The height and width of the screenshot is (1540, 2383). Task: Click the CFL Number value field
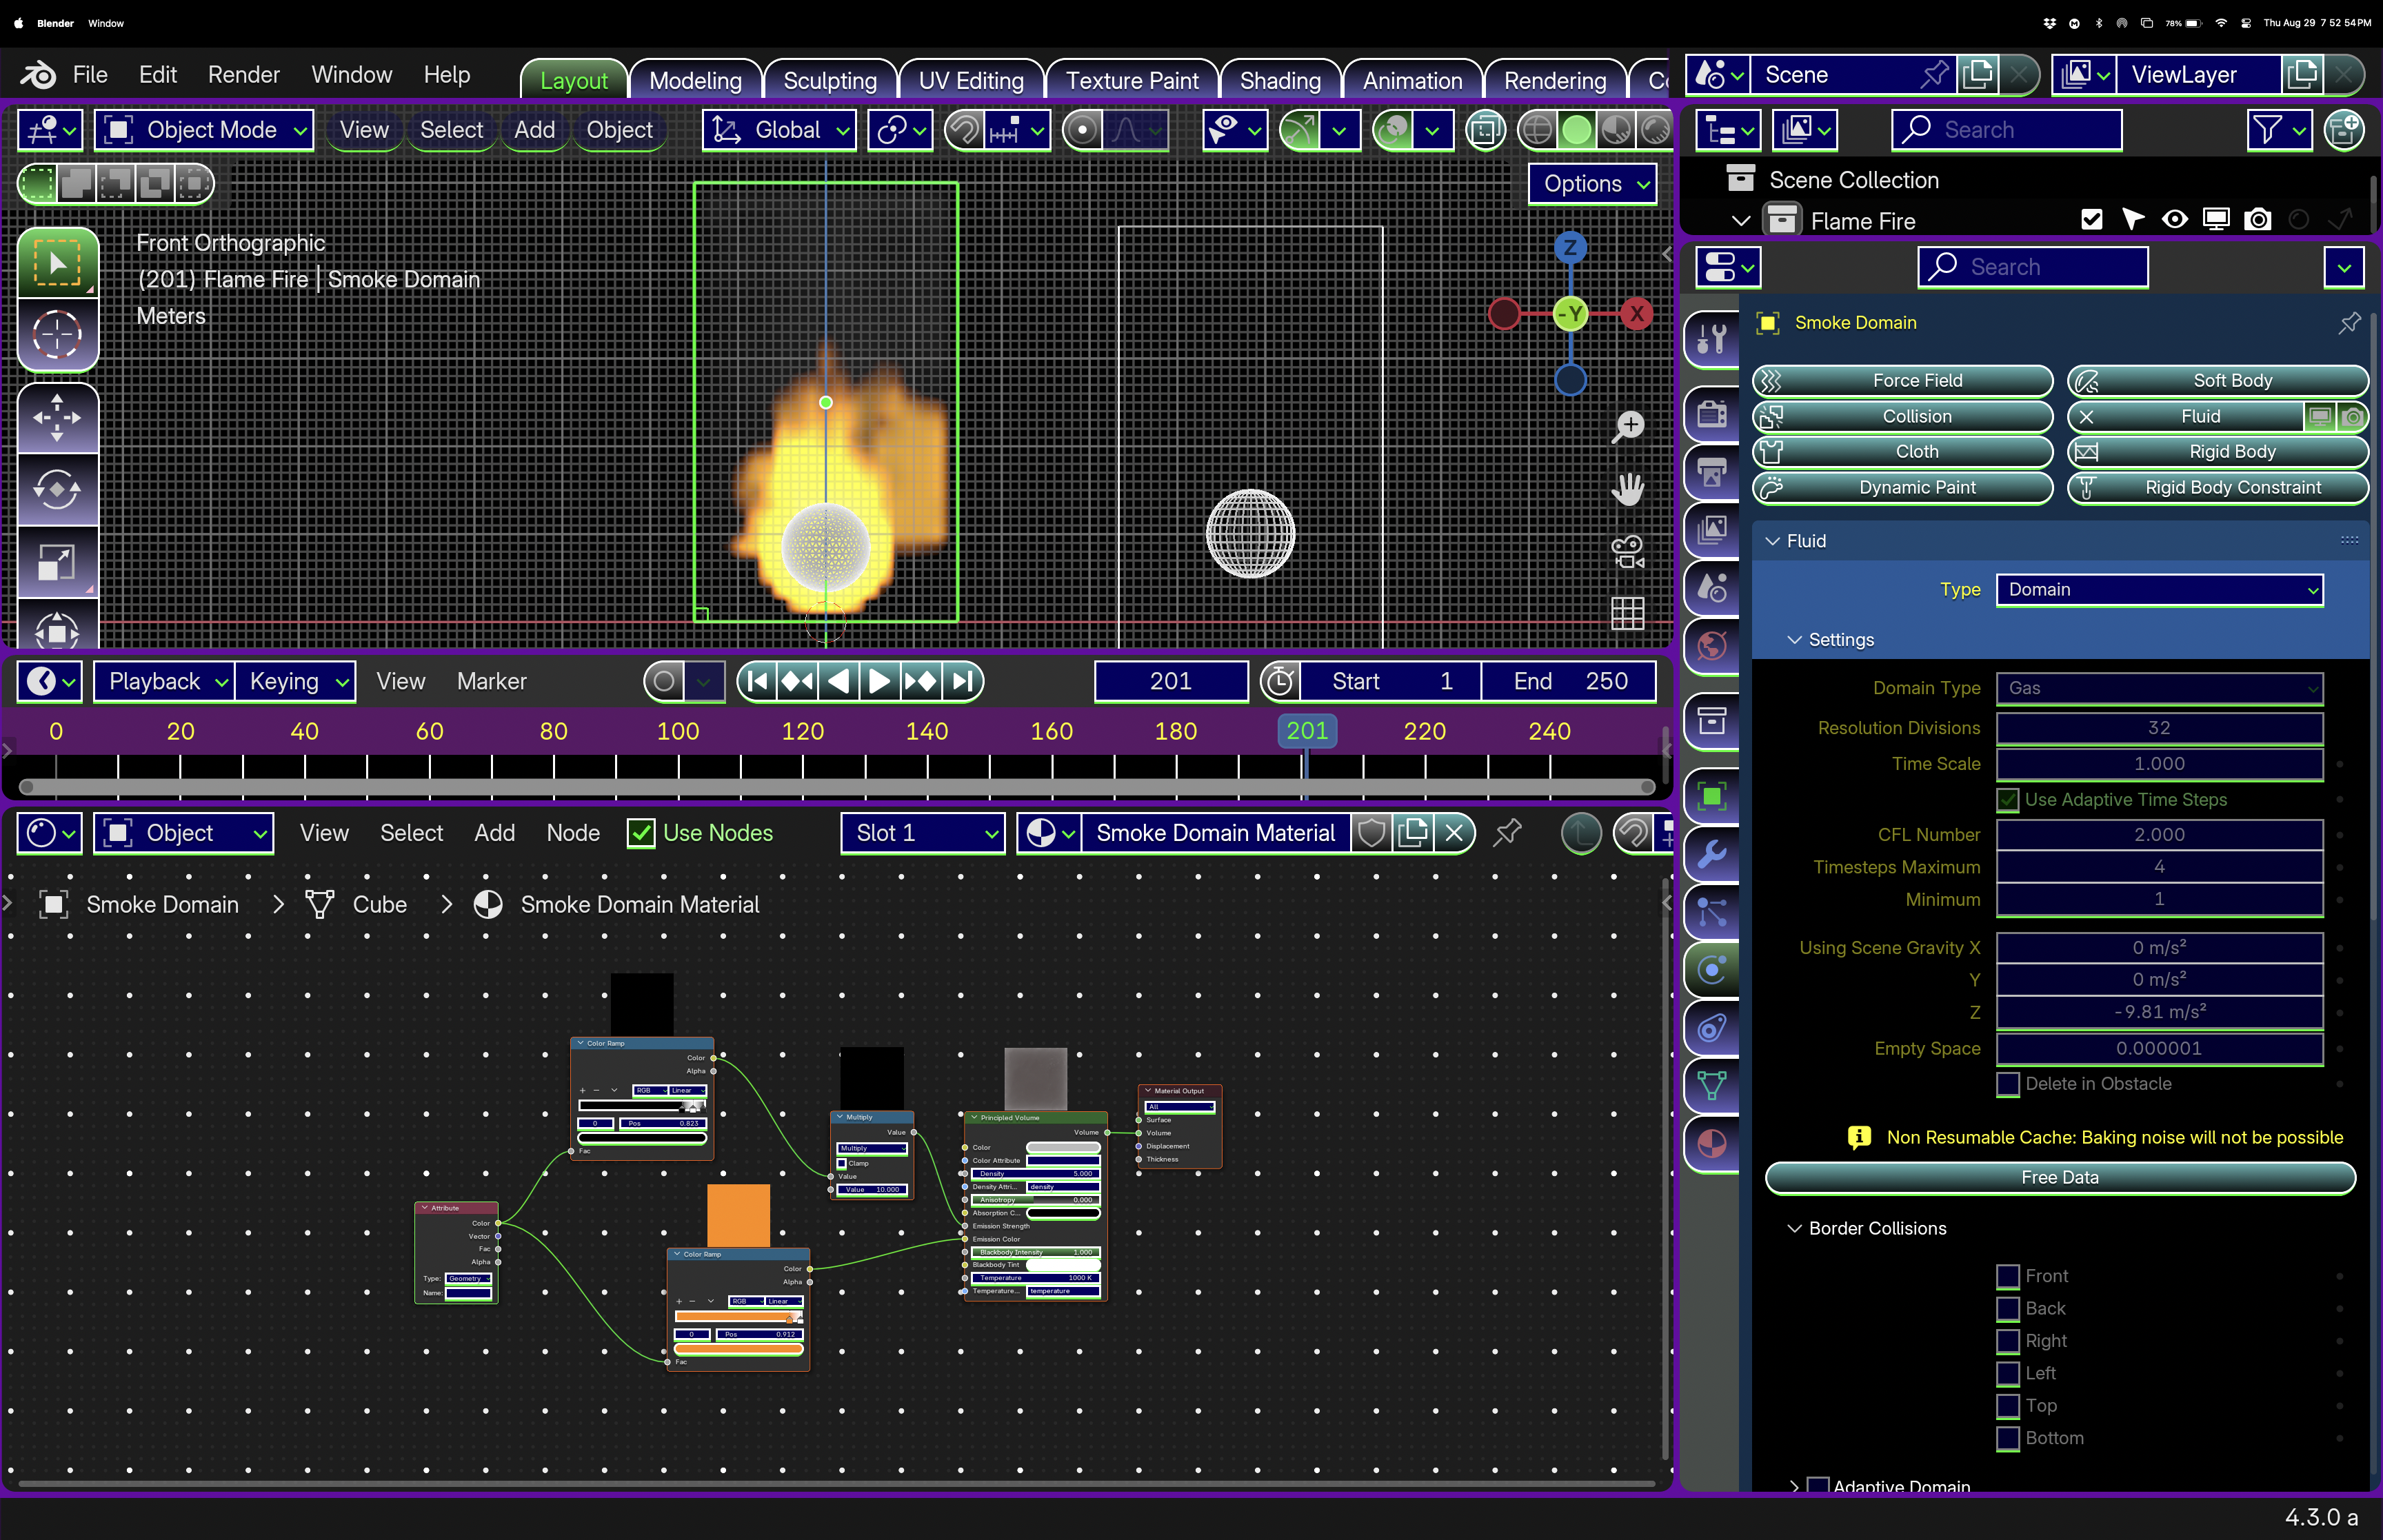pyautogui.click(x=2159, y=835)
